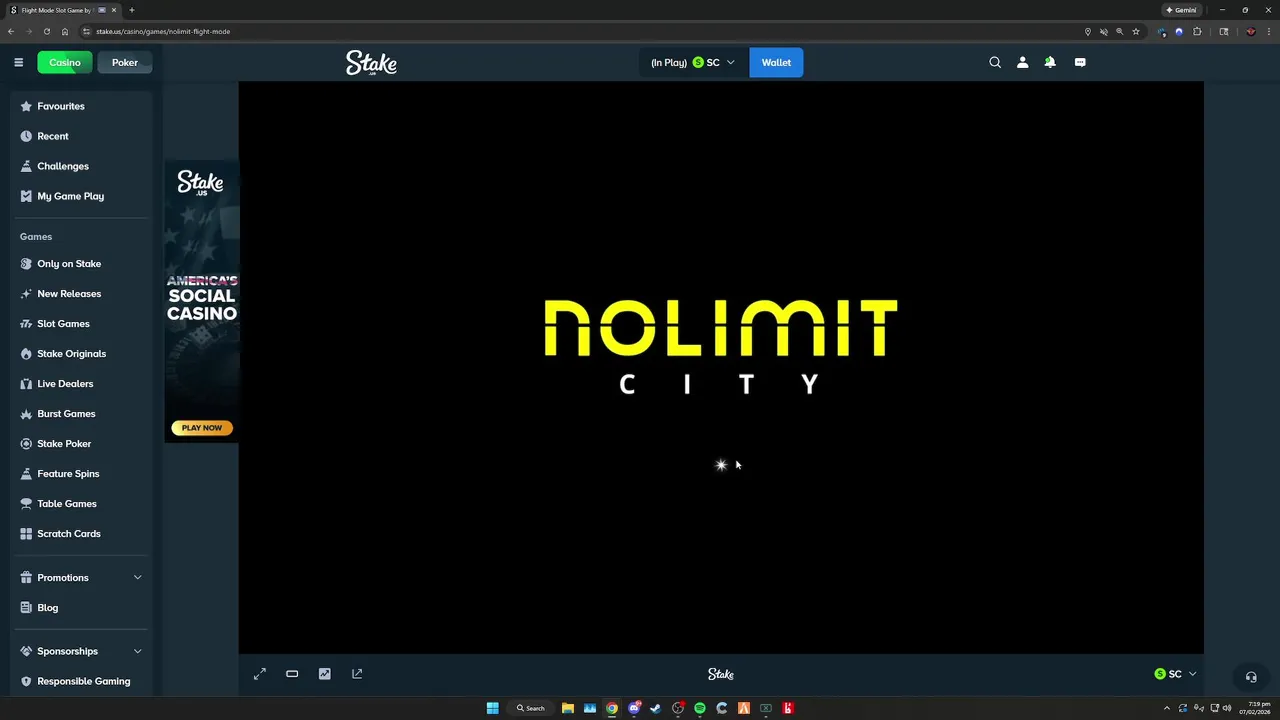
Task: Click the Stake logo in the header
Action: tap(371, 63)
